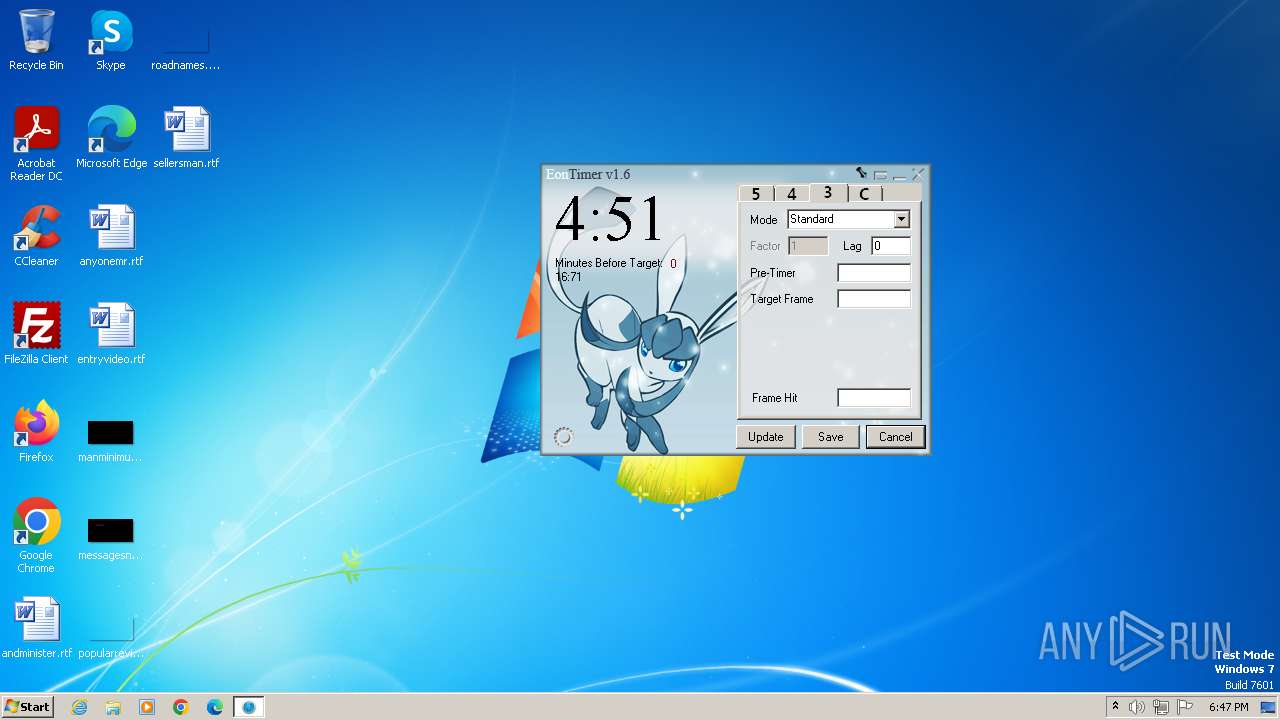Select anyonemr.rtf document icon
This screenshot has height=720, width=1280.
tap(111, 236)
